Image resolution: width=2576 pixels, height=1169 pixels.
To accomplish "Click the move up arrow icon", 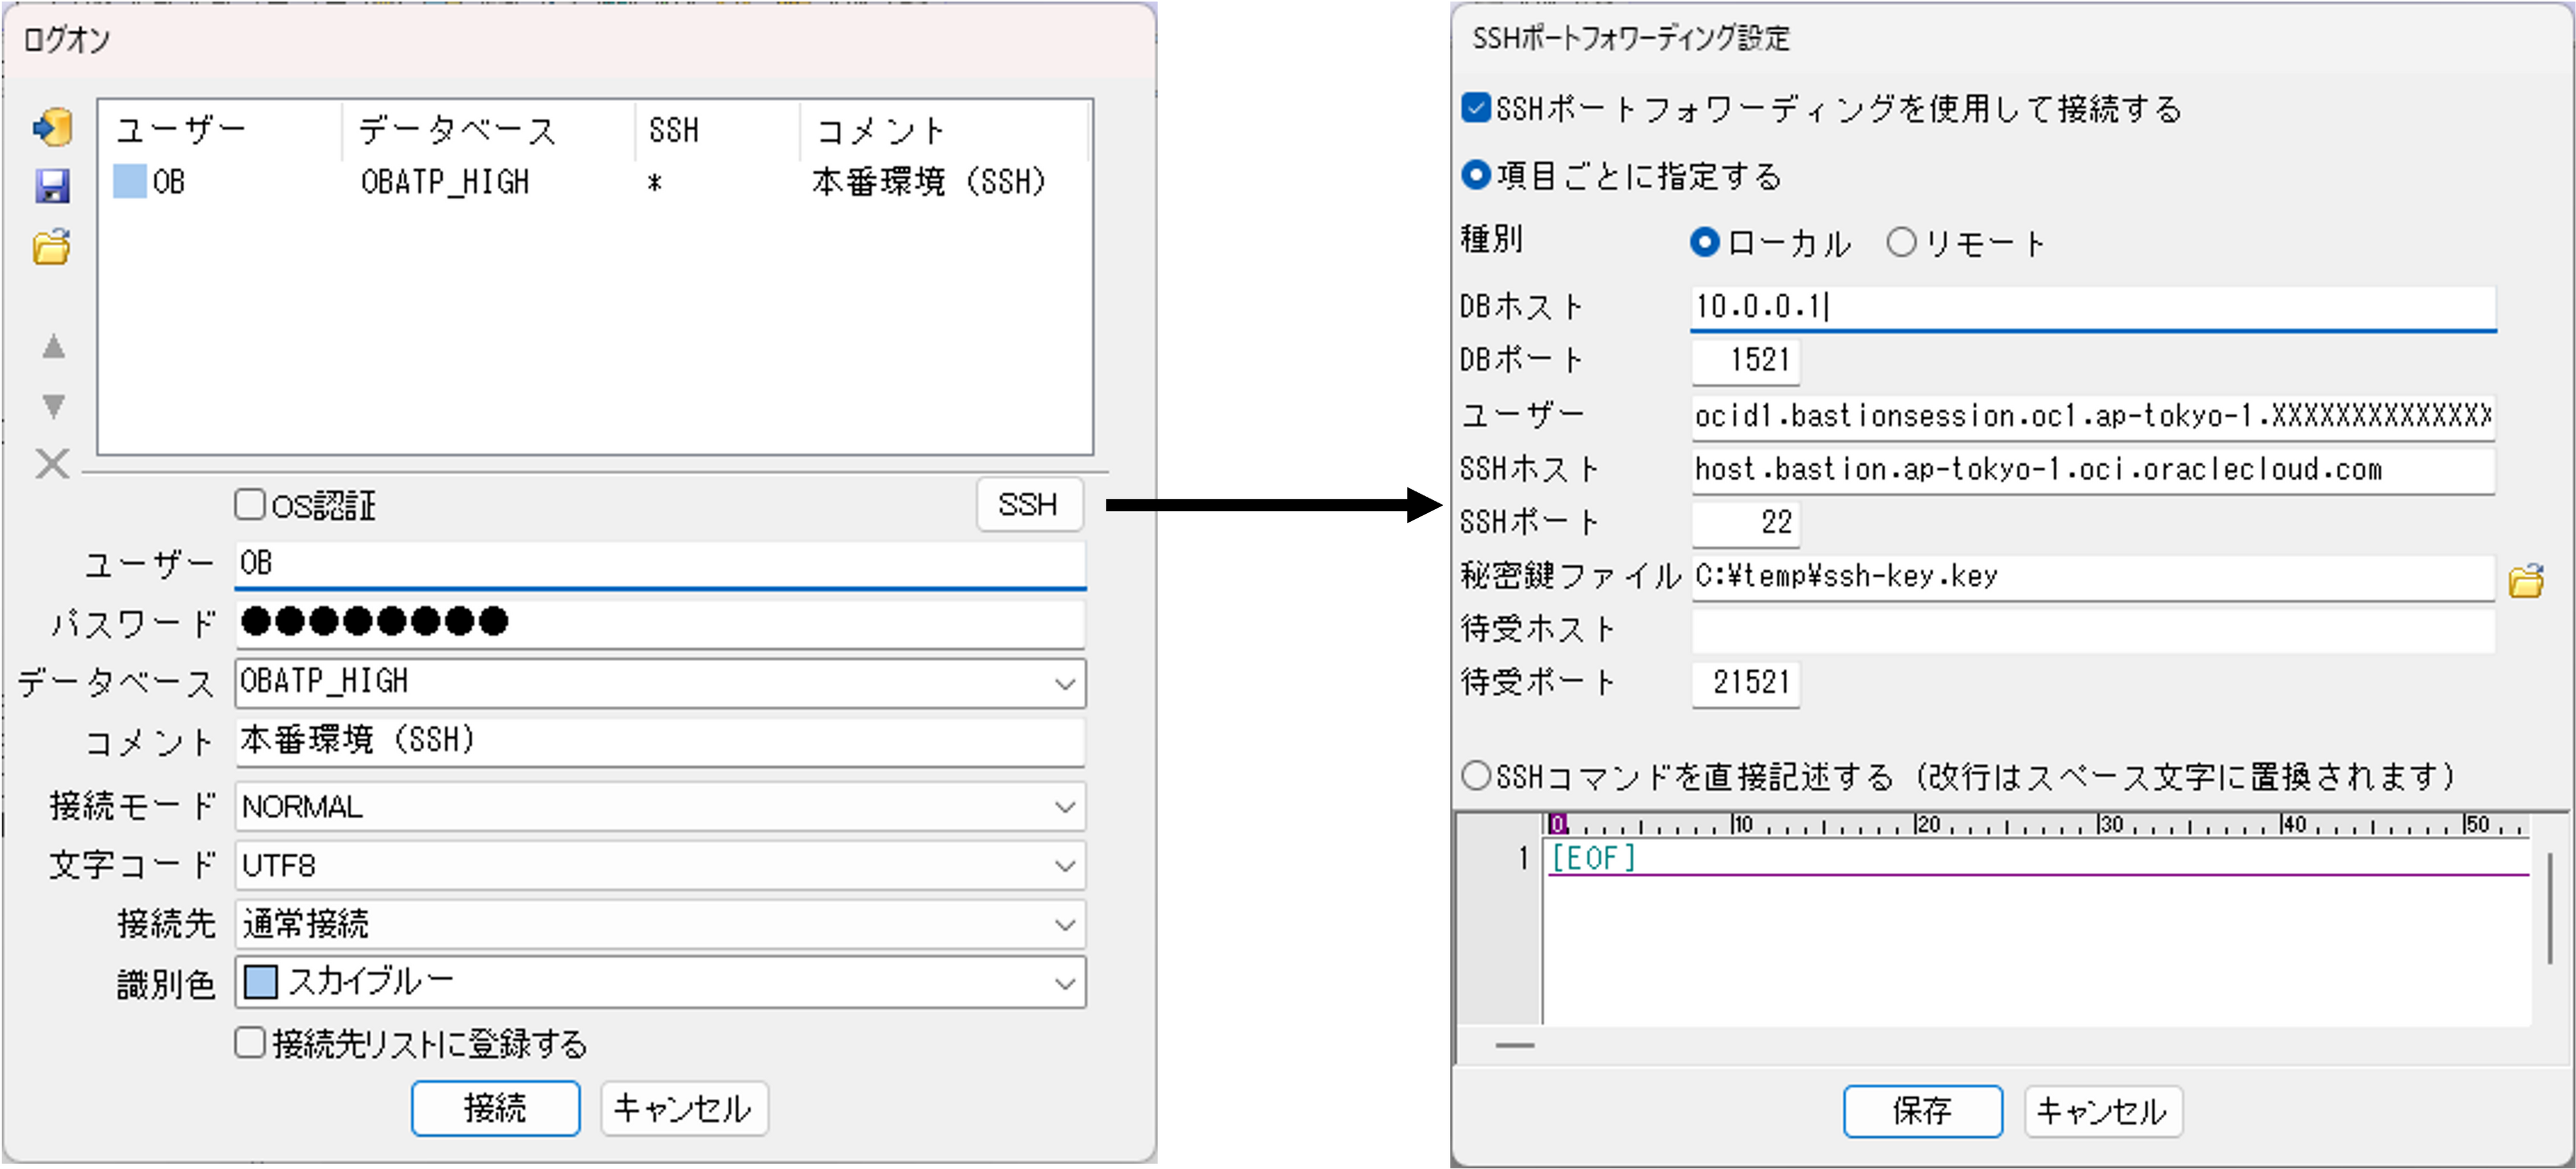I will 54,347.
